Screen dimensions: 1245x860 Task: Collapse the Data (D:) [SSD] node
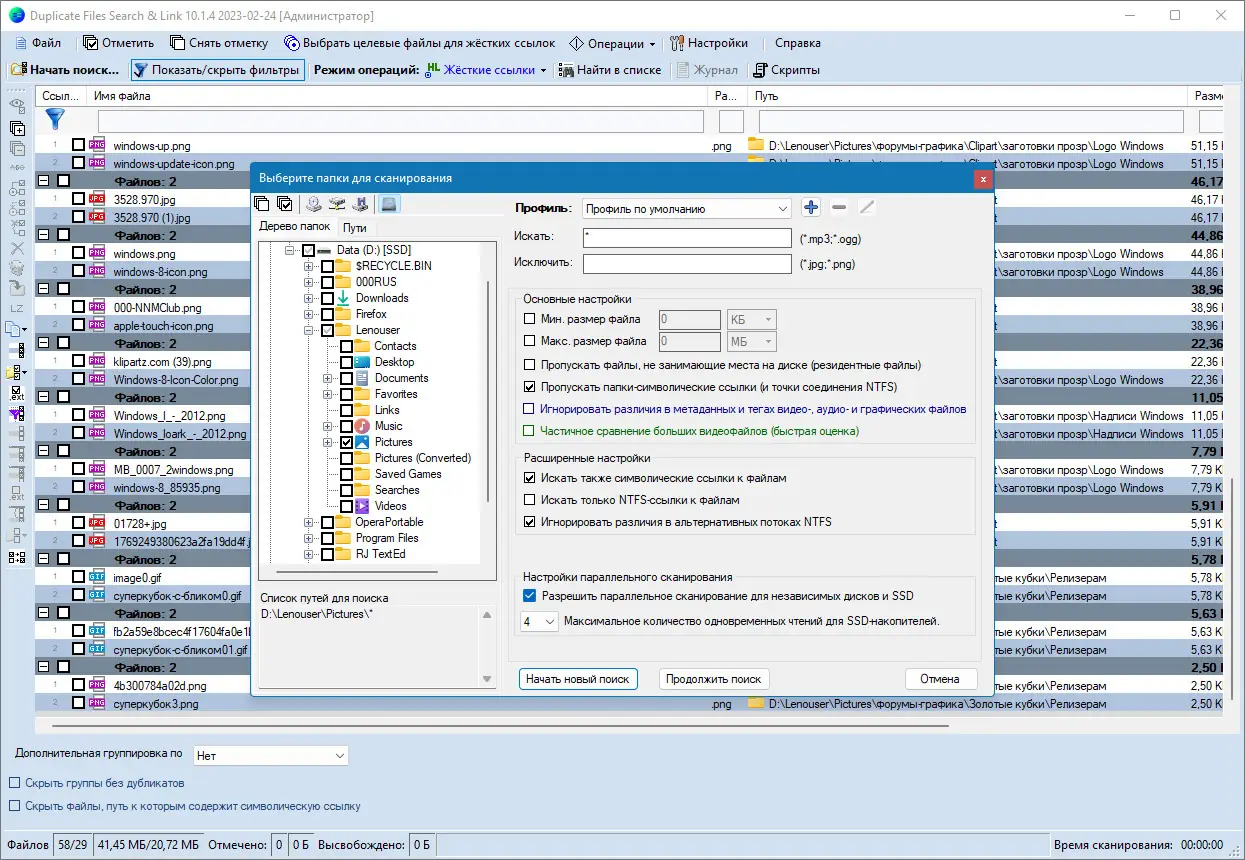click(x=290, y=250)
